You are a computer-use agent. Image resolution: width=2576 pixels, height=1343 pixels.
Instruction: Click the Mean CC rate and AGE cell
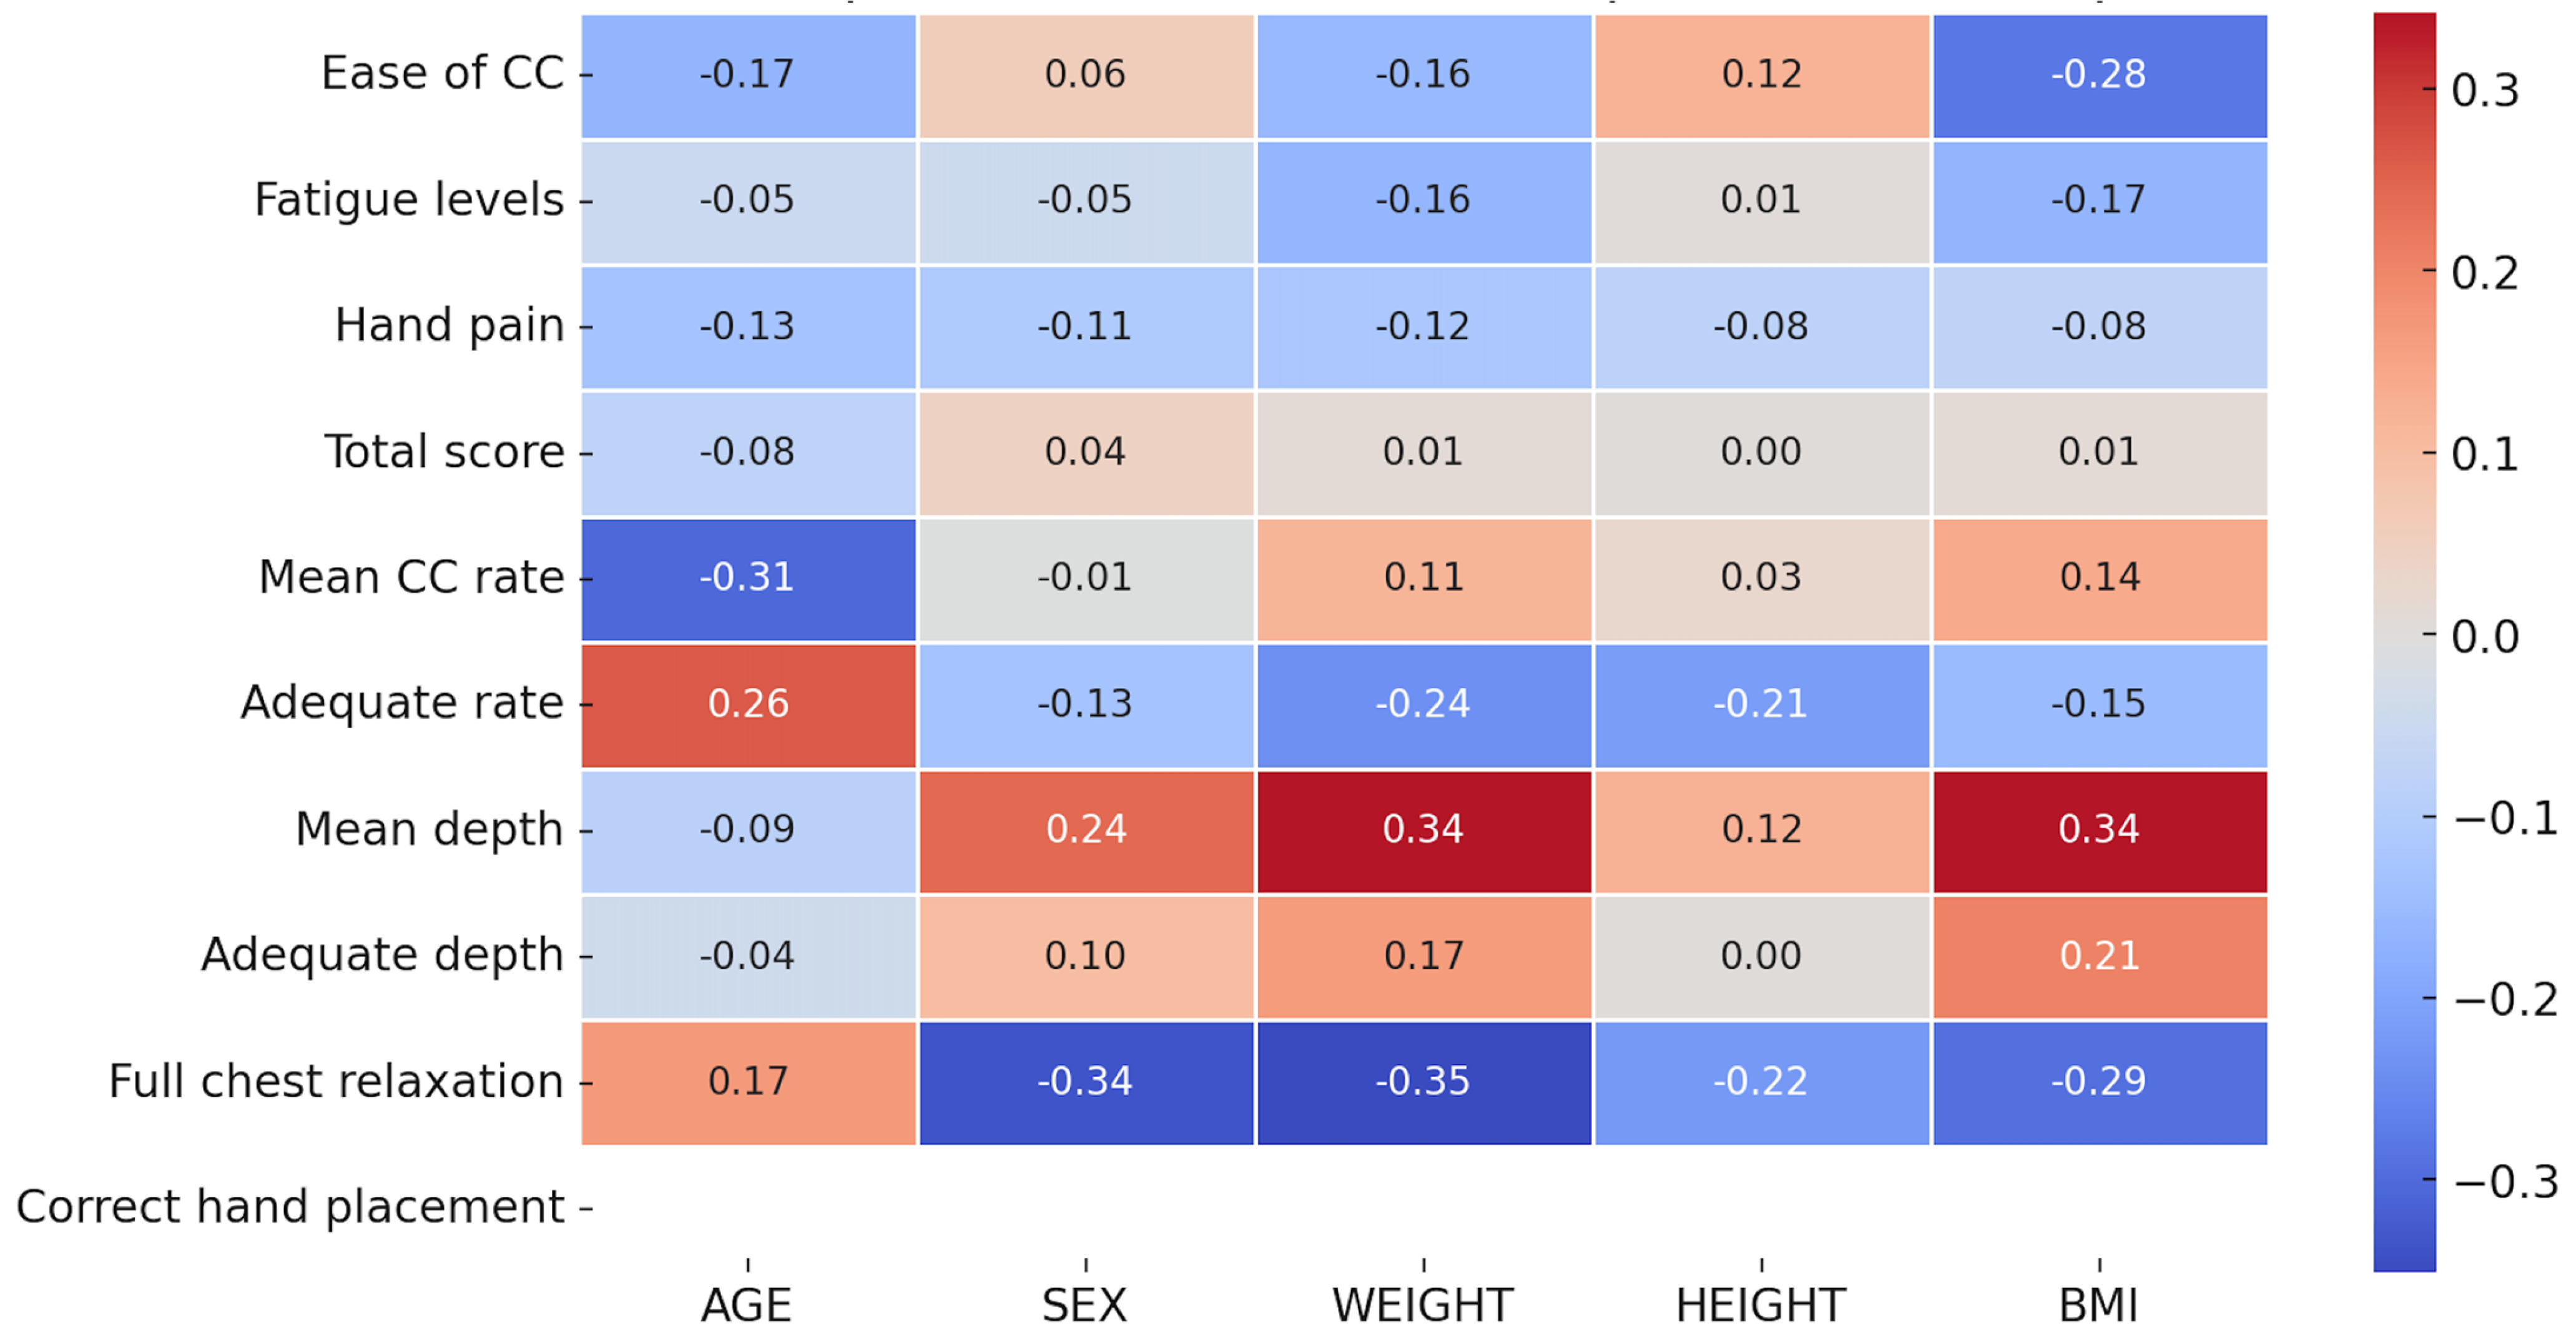click(x=748, y=578)
